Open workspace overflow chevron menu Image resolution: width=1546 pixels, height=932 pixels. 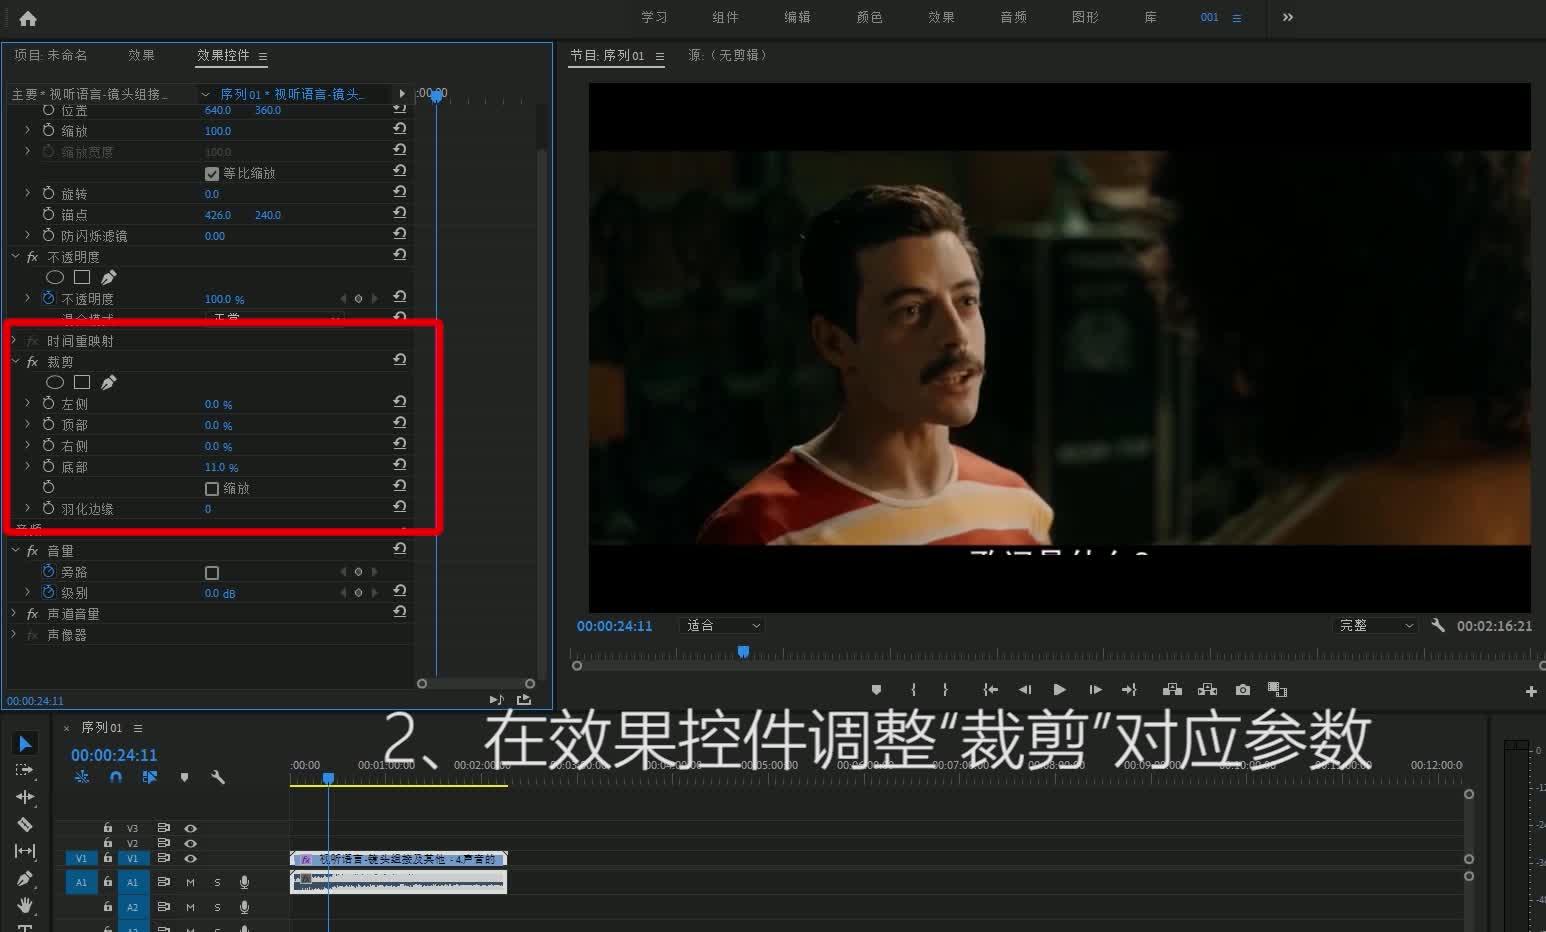point(1288,17)
